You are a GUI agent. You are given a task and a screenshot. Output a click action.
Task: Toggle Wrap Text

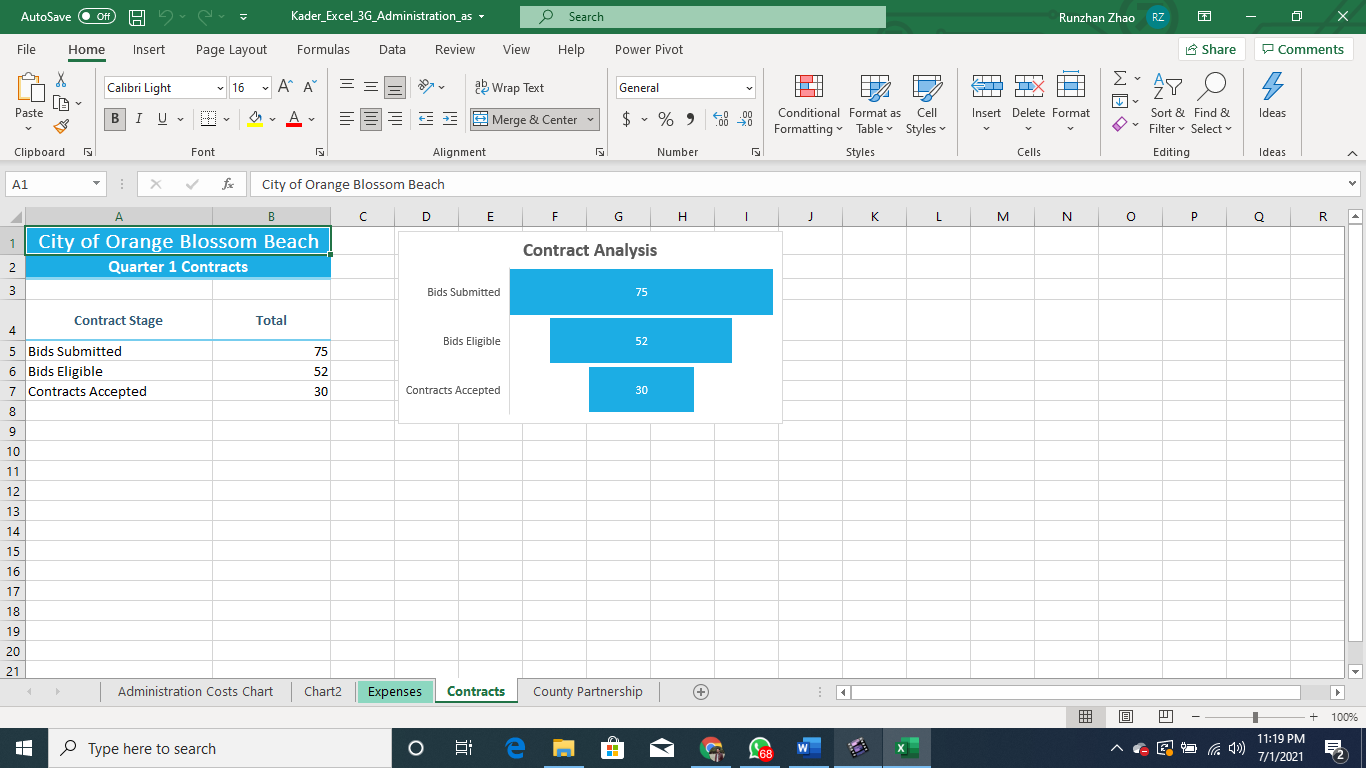click(509, 88)
